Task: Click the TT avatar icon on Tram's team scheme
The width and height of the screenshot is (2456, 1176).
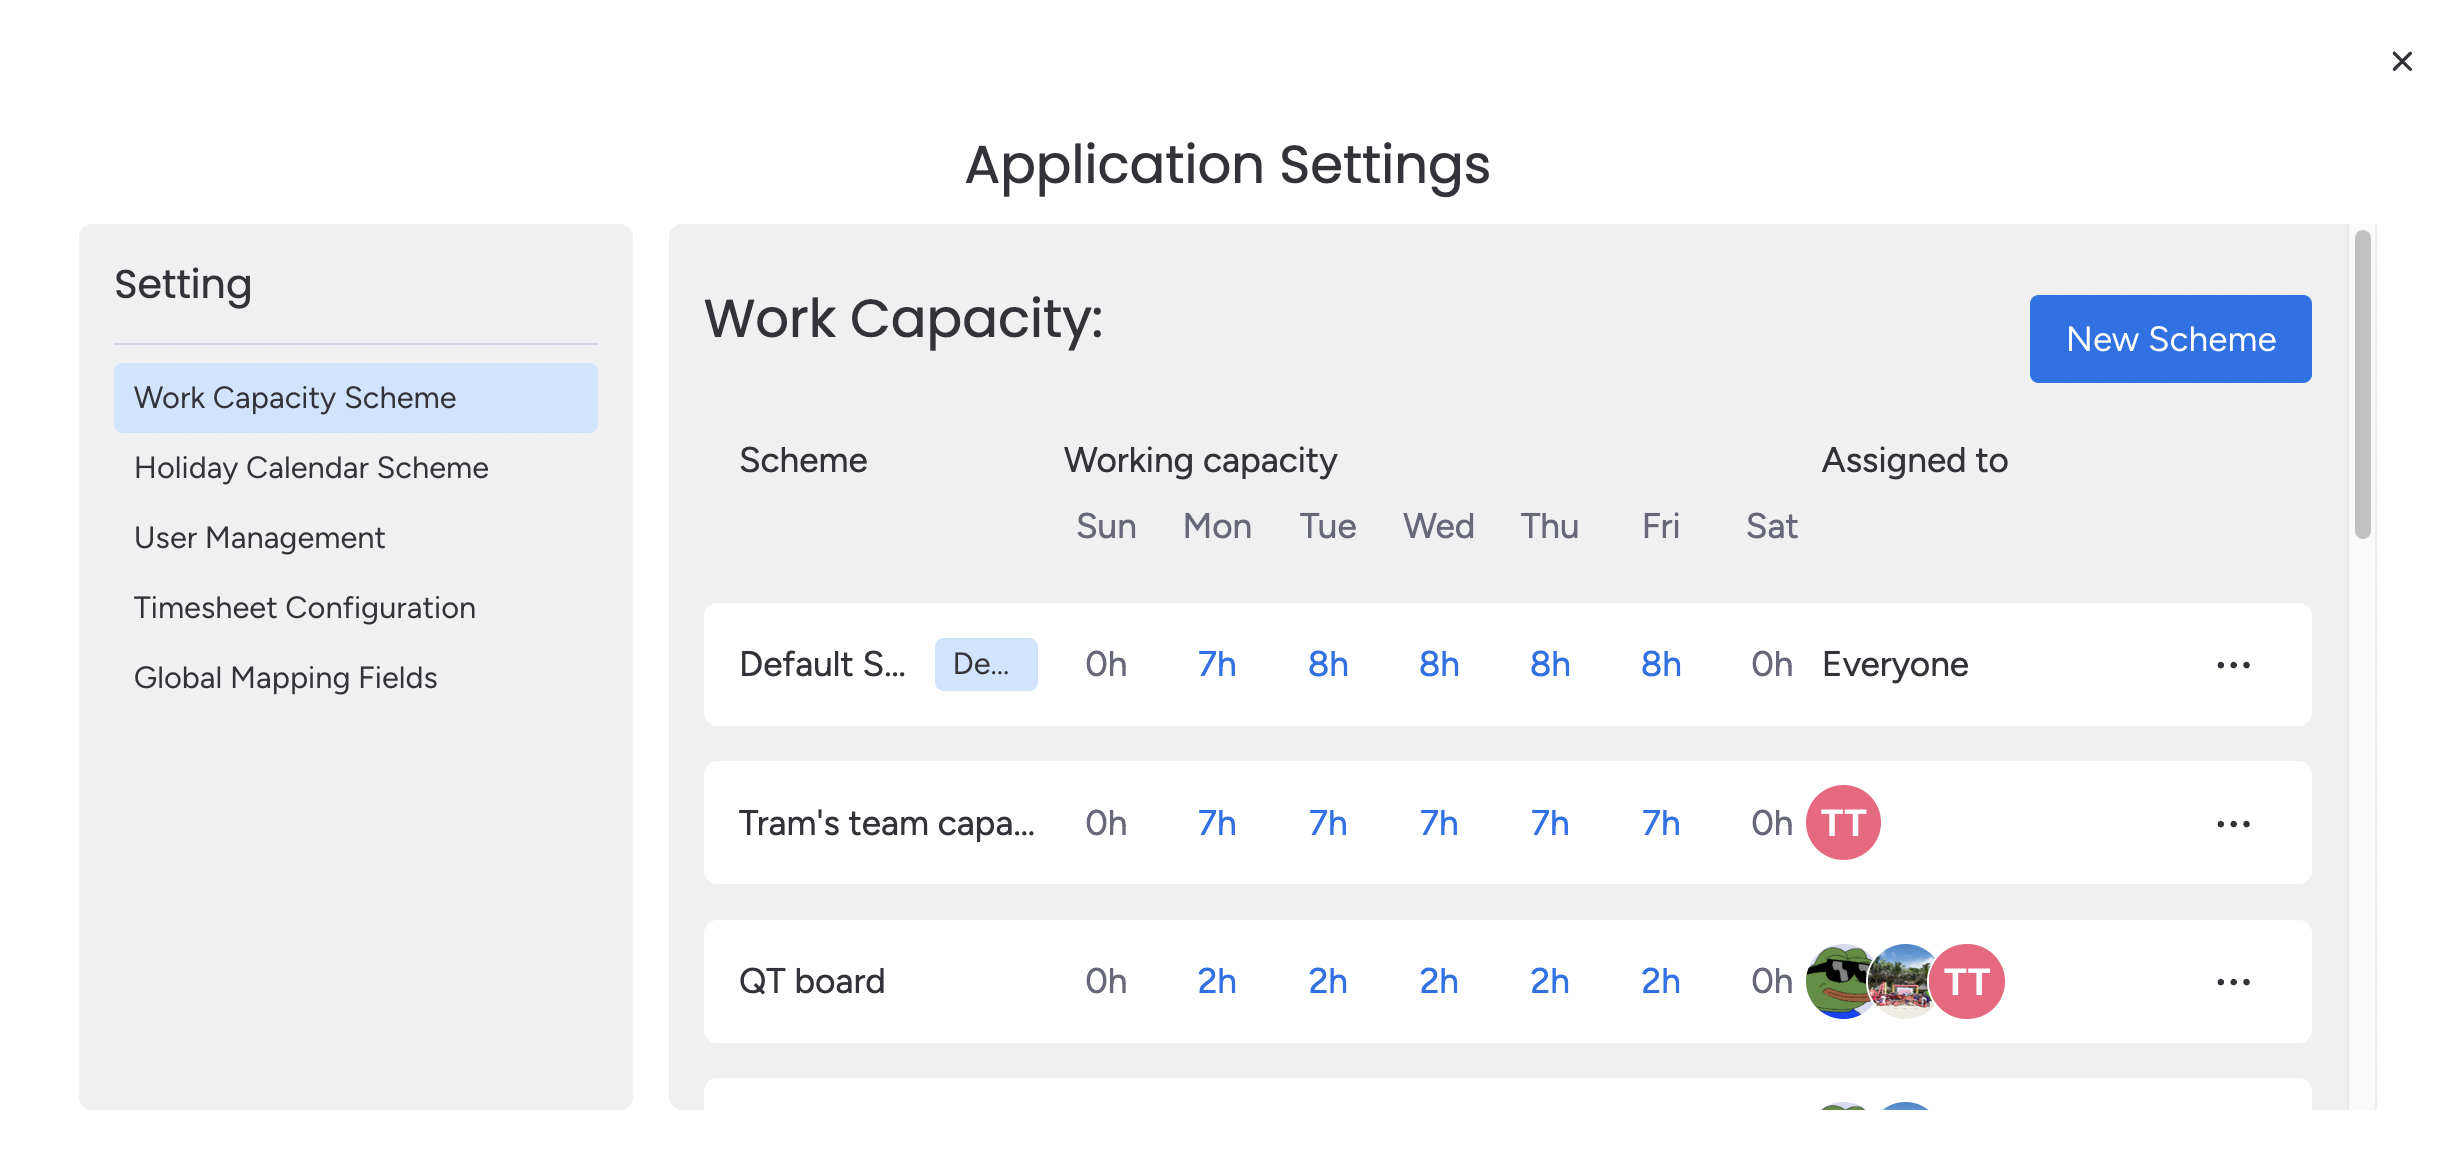Action: pos(1845,822)
